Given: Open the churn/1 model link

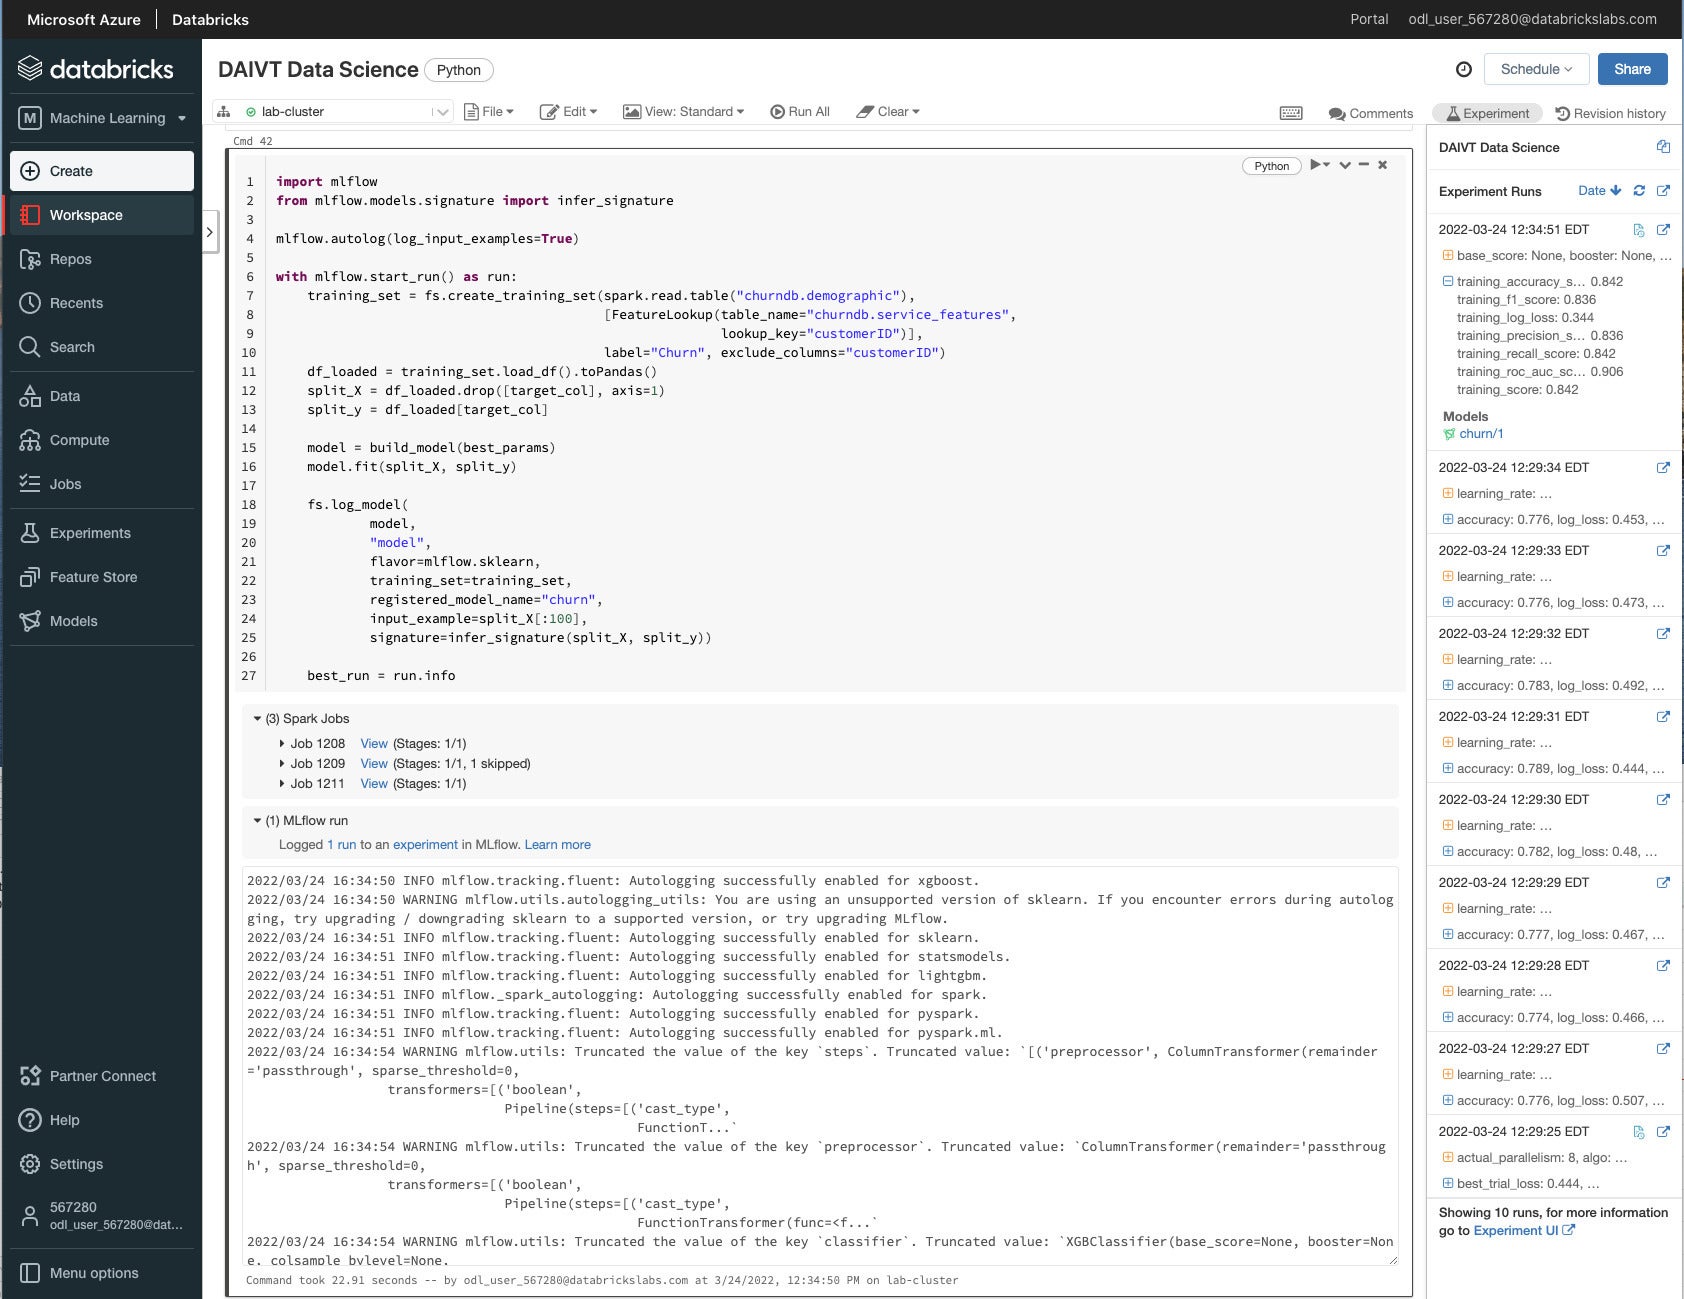Looking at the screenshot, I should [1481, 434].
